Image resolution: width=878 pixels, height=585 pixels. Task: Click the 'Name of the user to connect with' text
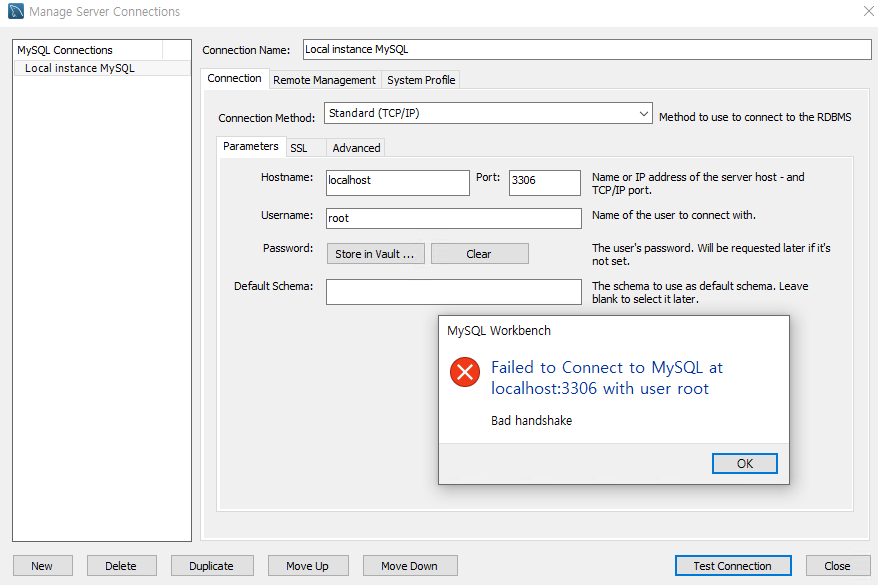click(674, 215)
